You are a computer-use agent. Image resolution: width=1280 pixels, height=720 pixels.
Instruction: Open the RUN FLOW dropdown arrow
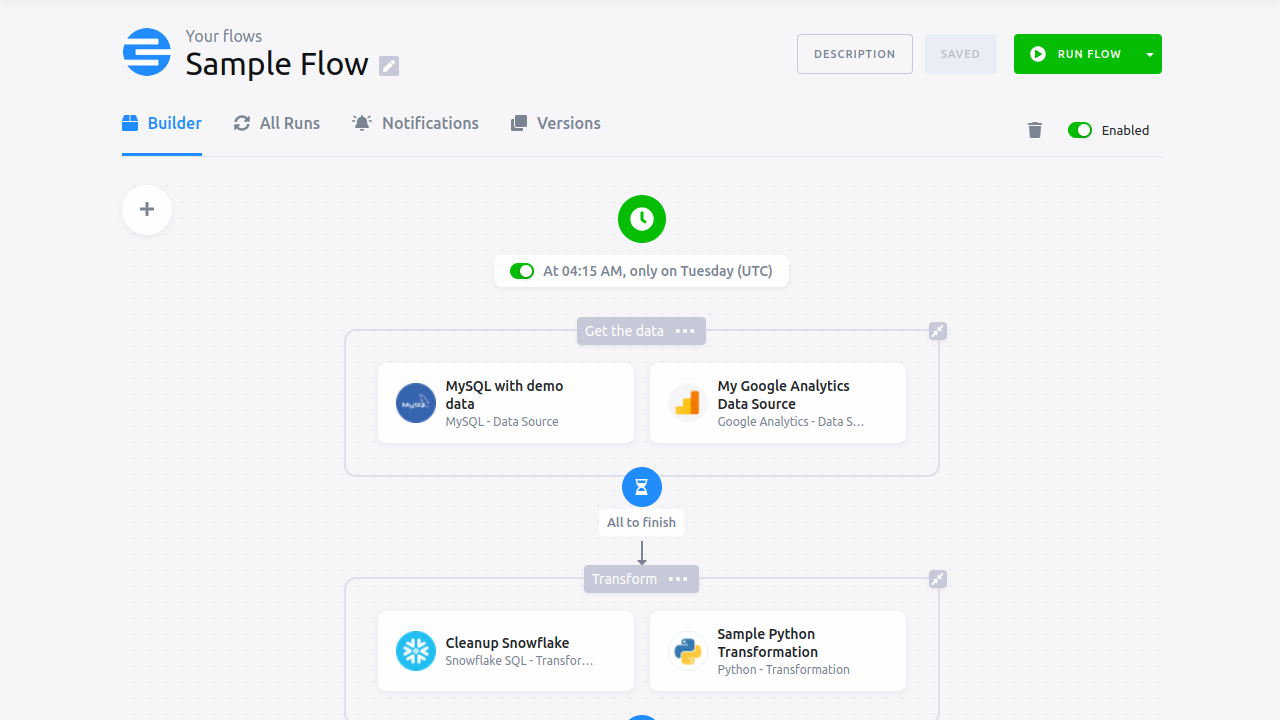(x=1149, y=54)
